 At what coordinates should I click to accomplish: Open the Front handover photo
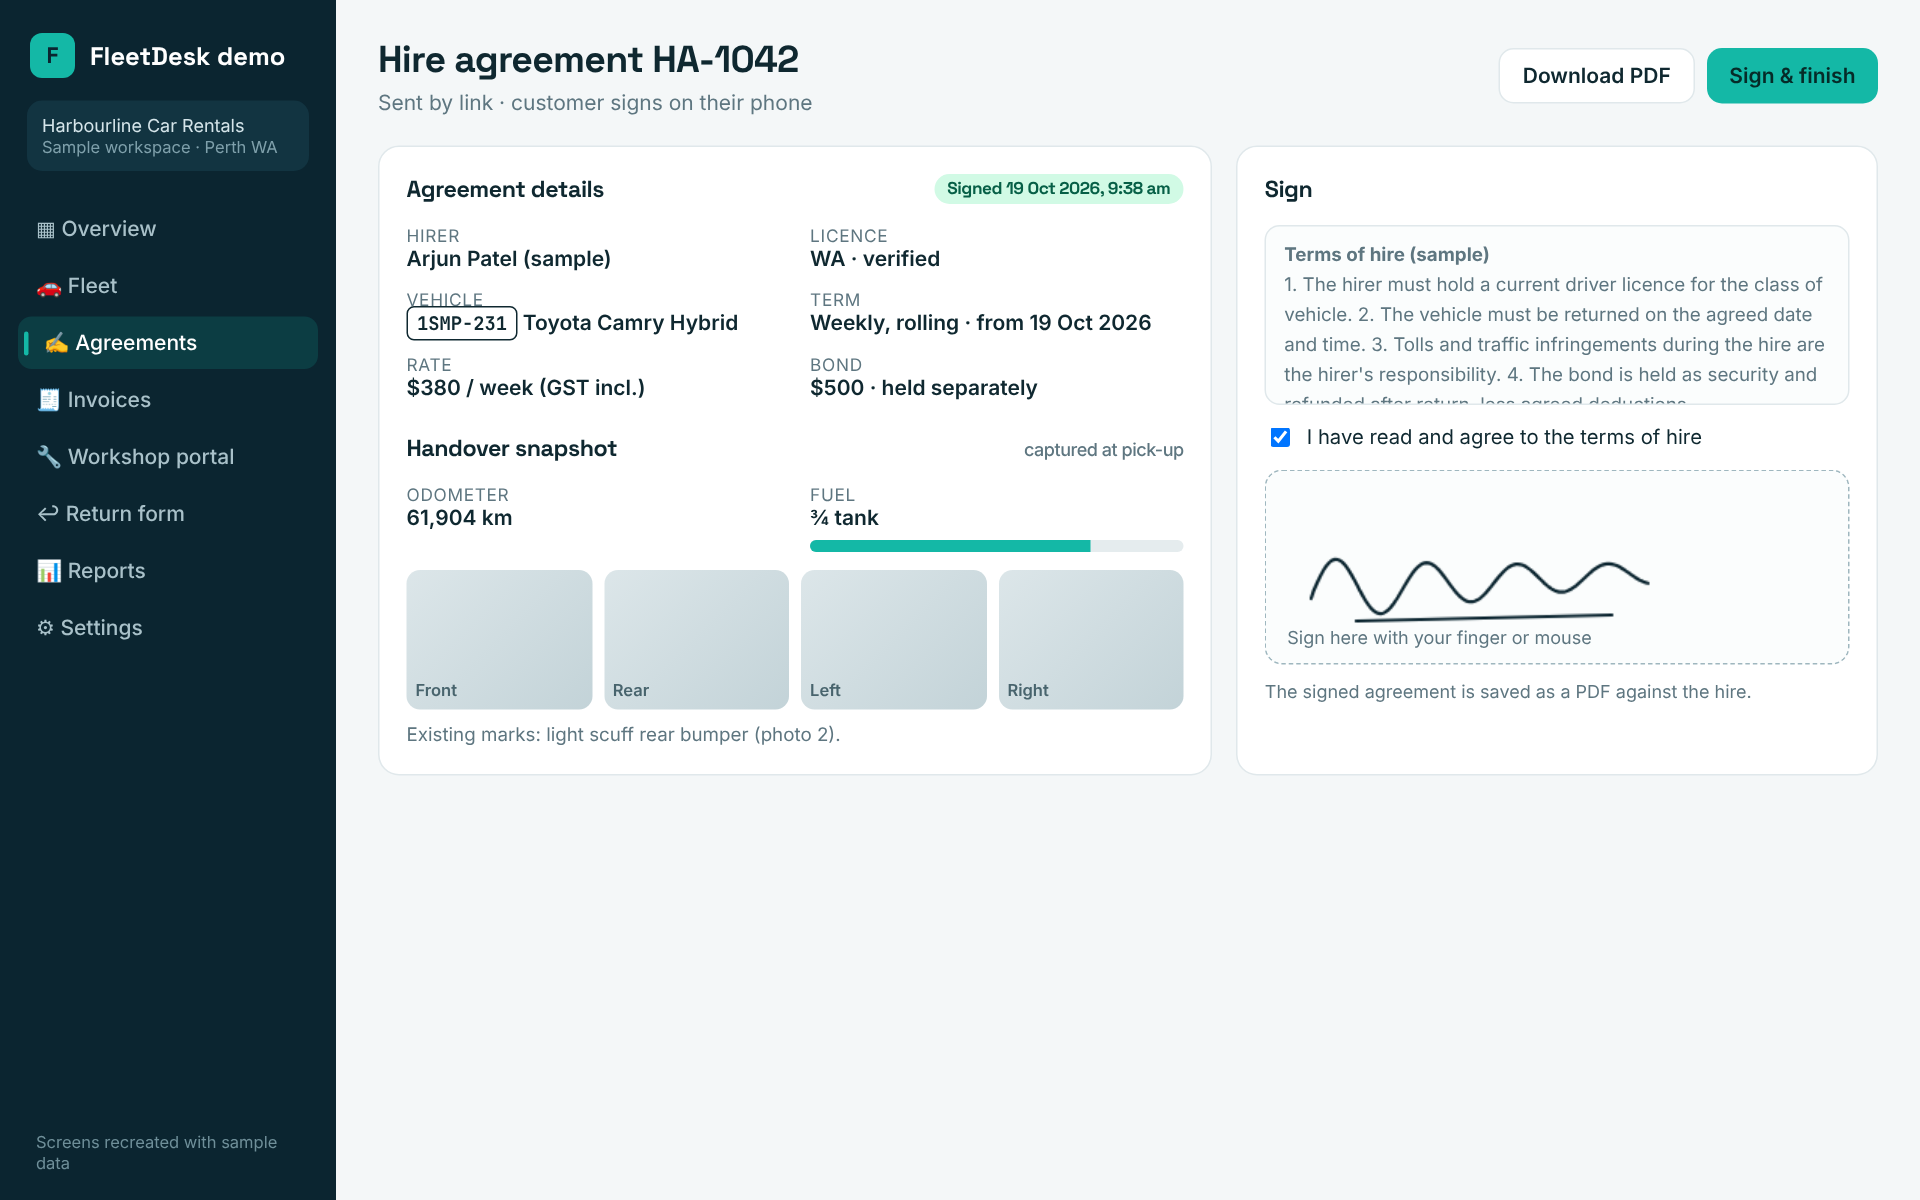[499, 640]
